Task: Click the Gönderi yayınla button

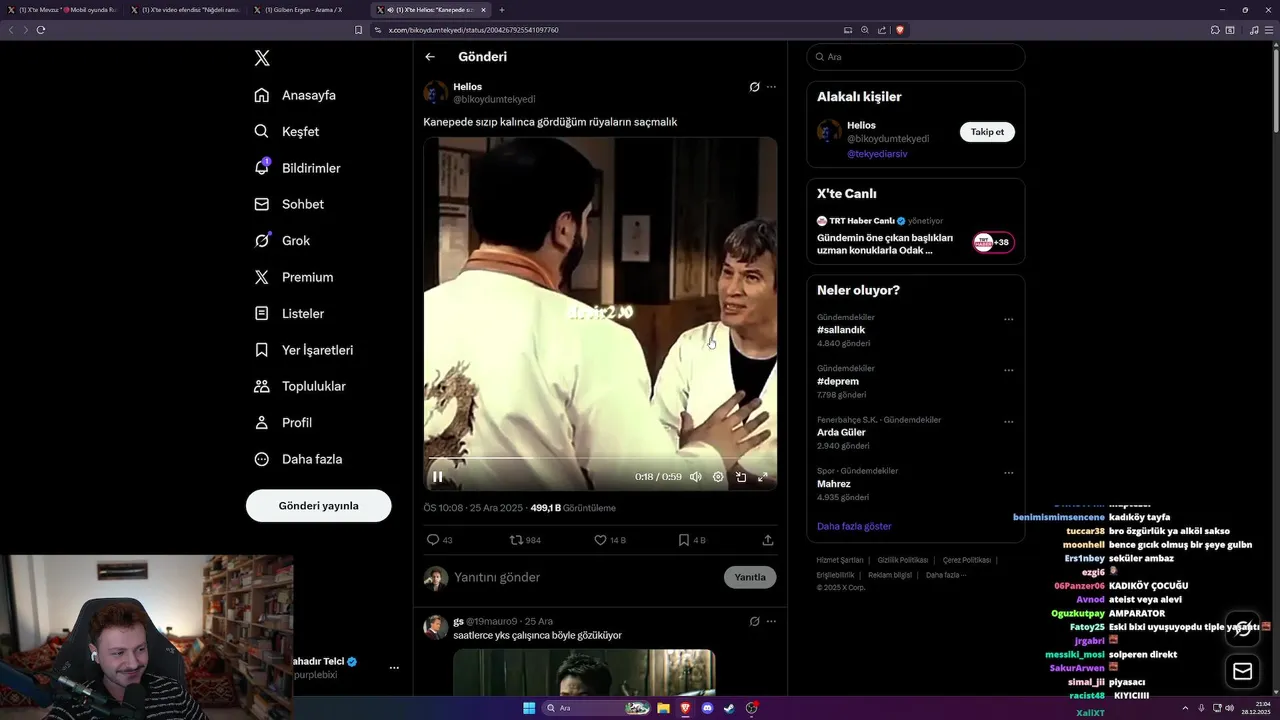Action: tap(318, 505)
